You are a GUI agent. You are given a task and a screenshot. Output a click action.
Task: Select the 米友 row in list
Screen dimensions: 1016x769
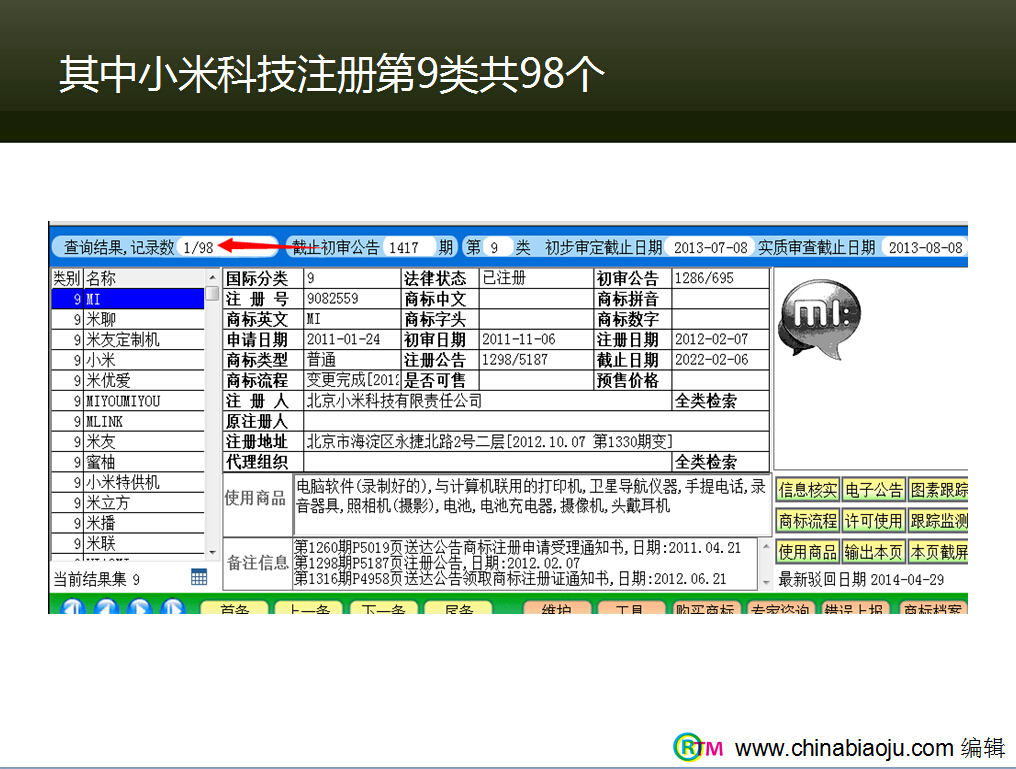coord(128,442)
